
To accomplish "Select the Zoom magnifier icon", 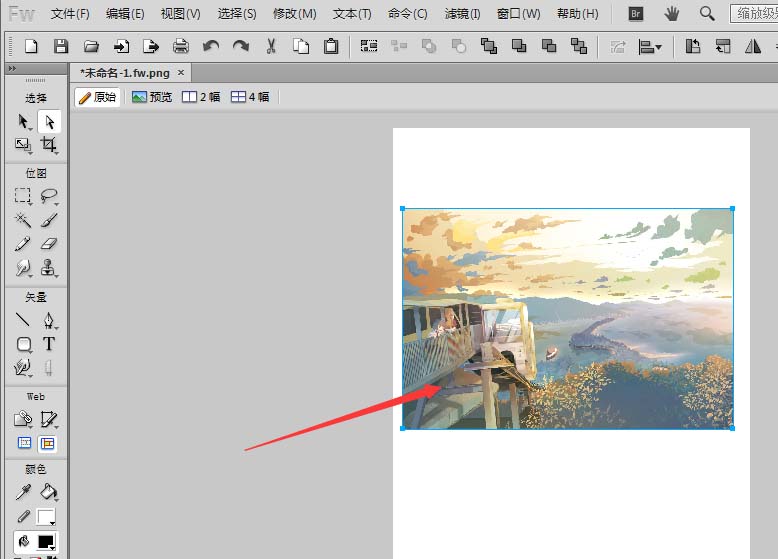I will click(x=707, y=14).
